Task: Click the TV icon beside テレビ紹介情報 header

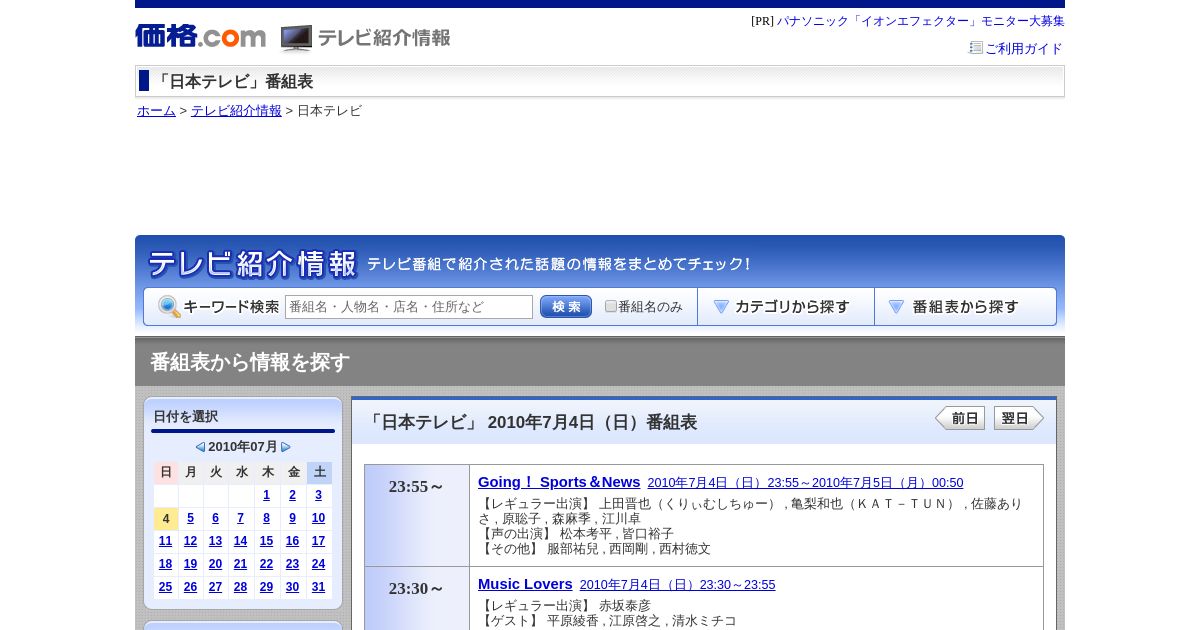Action: (296, 38)
